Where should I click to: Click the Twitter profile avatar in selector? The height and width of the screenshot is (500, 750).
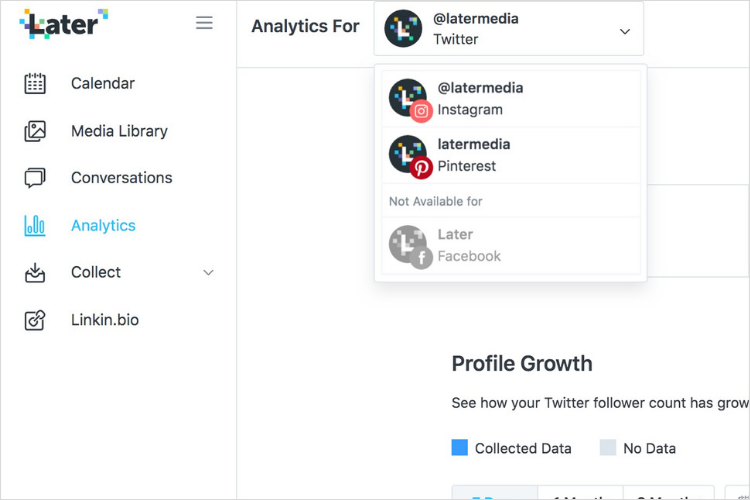click(x=403, y=29)
